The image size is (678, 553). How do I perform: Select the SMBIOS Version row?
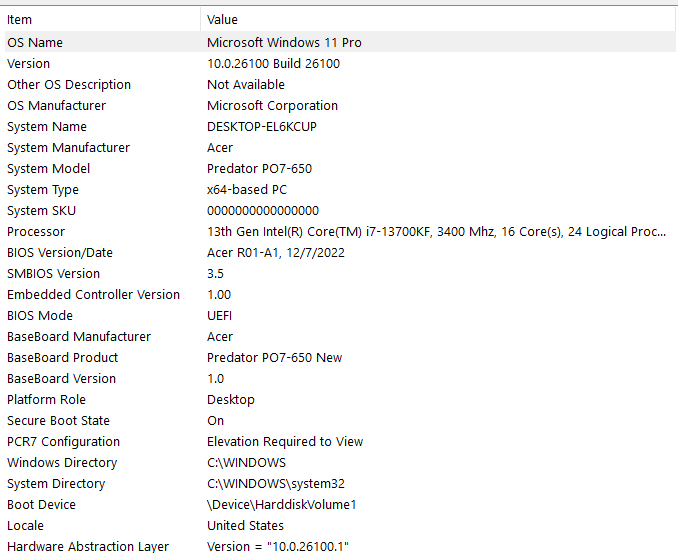pos(340,274)
